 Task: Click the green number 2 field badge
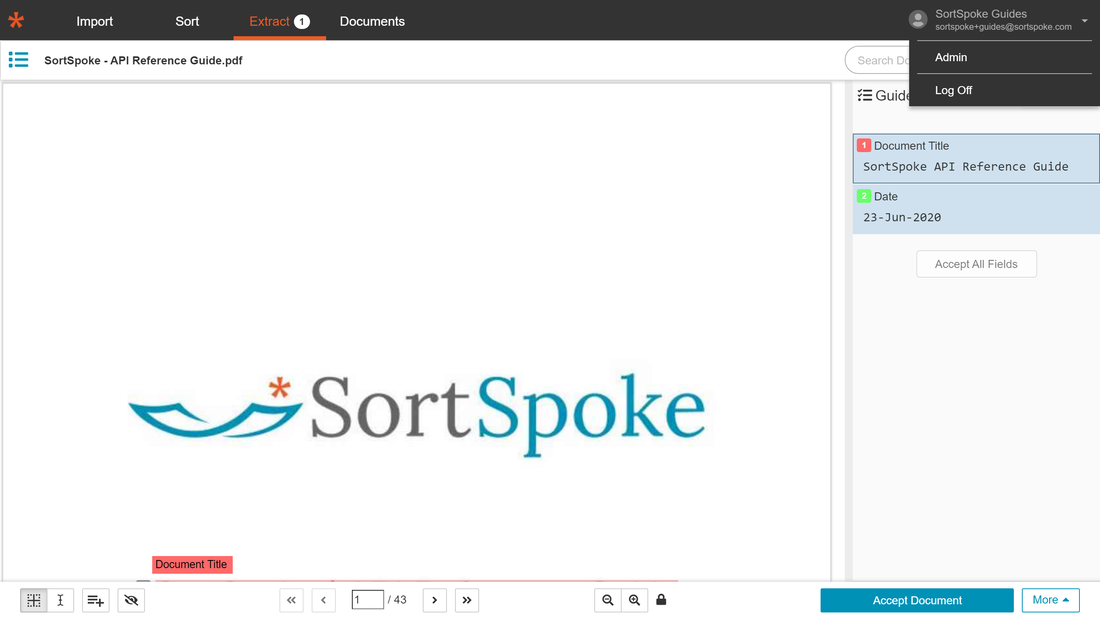tap(864, 196)
